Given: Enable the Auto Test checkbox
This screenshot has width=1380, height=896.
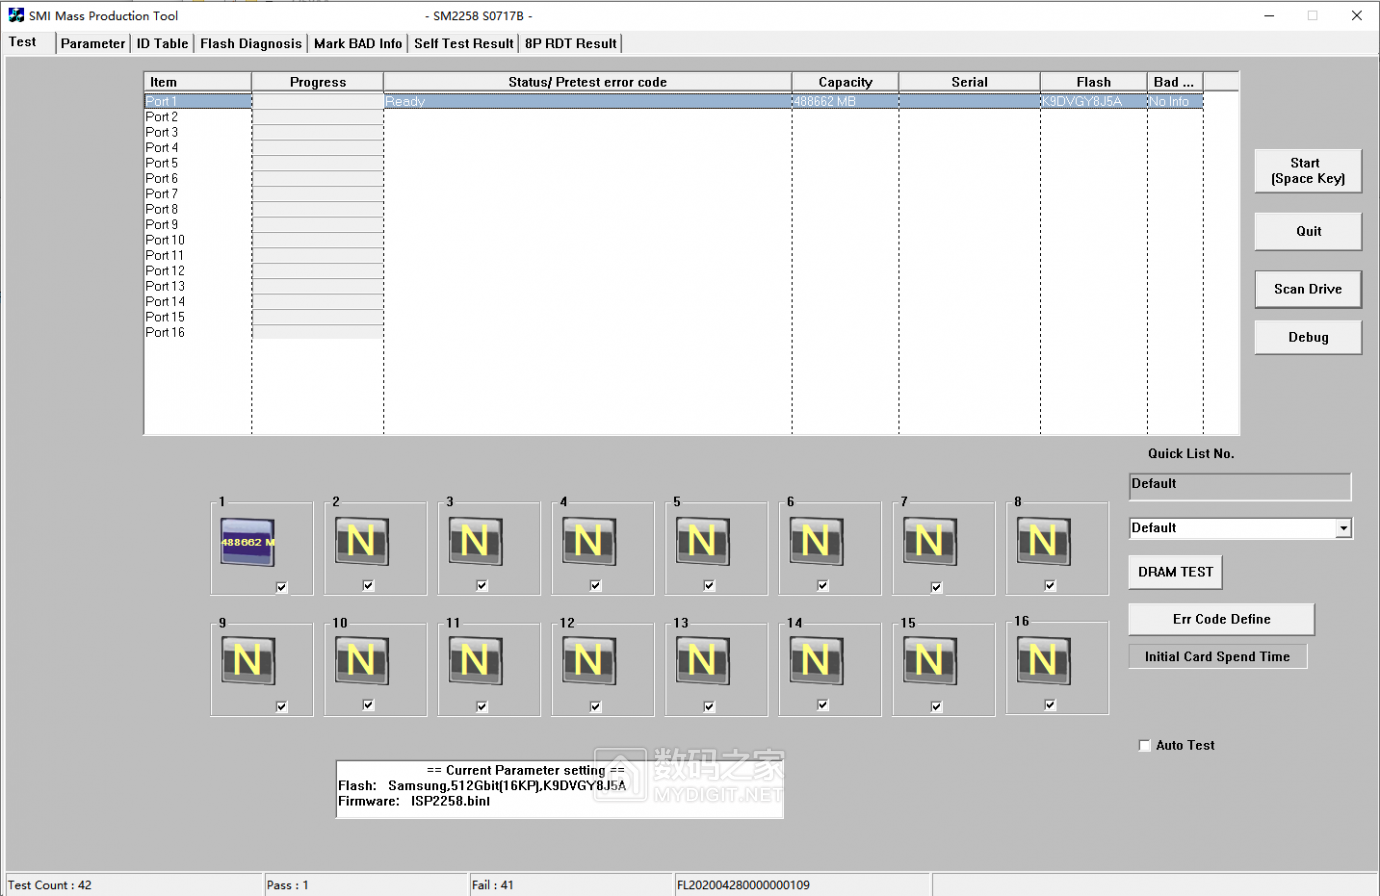Looking at the screenshot, I should pyautogui.click(x=1145, y=746).
